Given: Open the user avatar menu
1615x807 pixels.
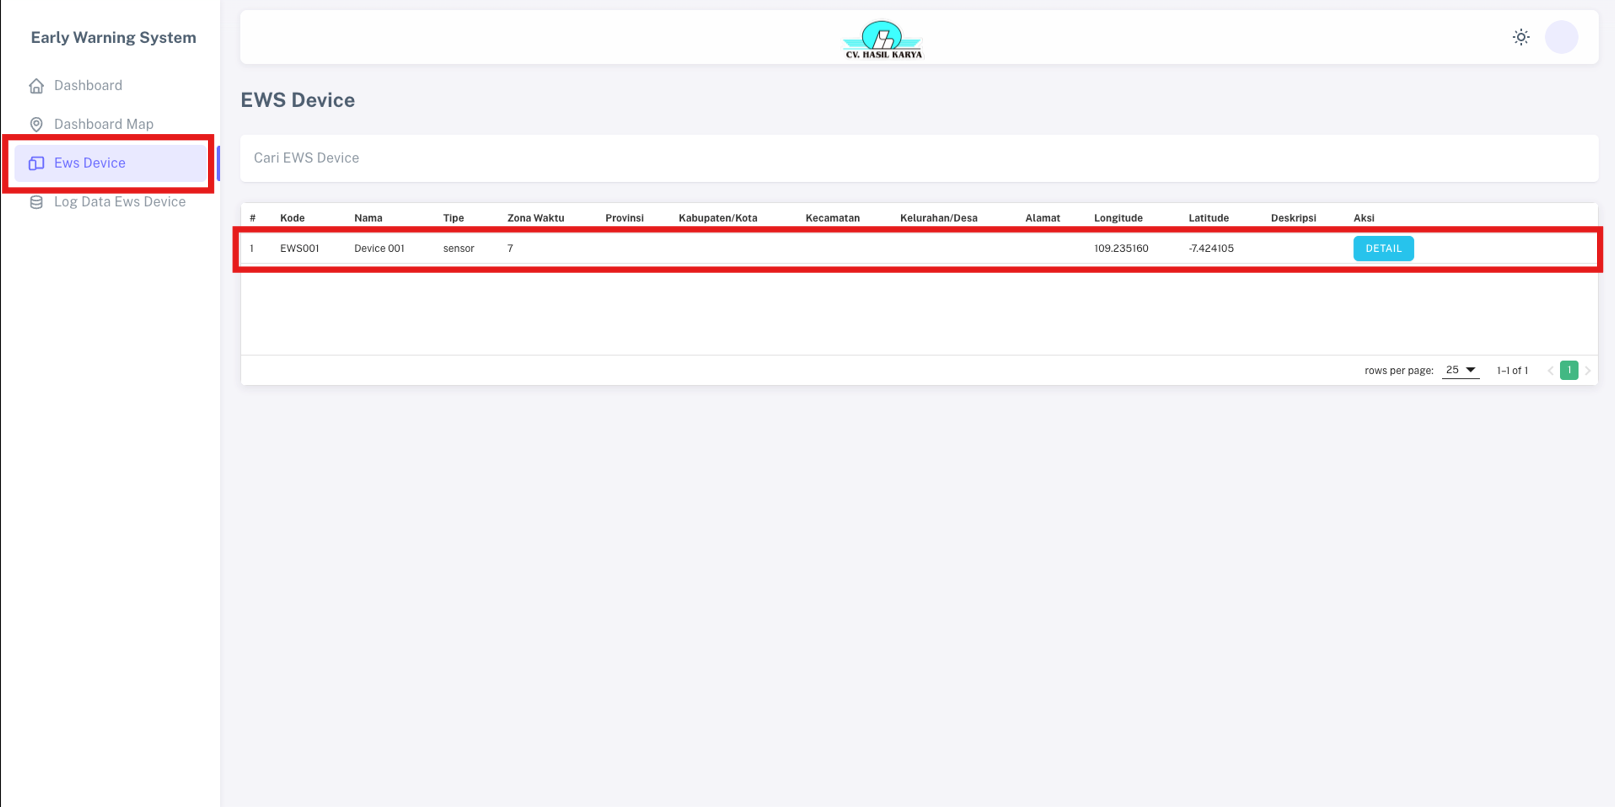Looking at the screenshot, I should pos(1561,37).
